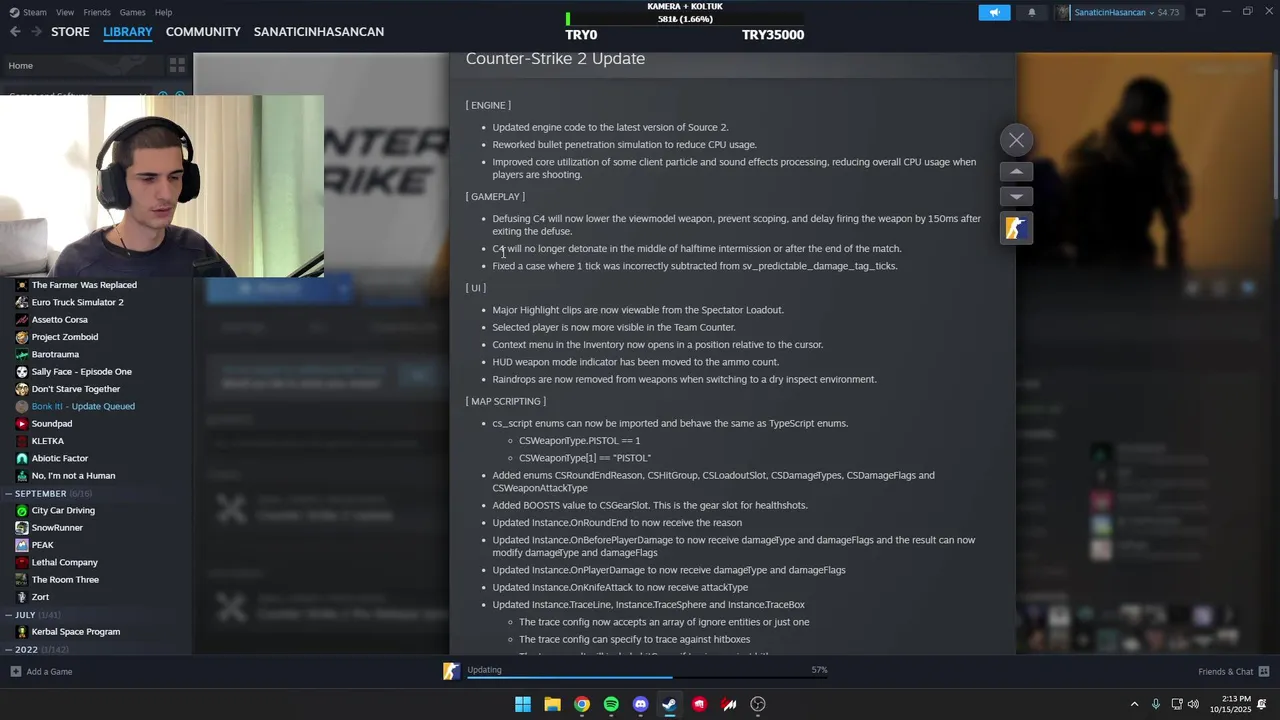This screenshot has height=720, width=1280.
Task: Click the Steam forward navigation arrow
Action: [x=36, y=32]
